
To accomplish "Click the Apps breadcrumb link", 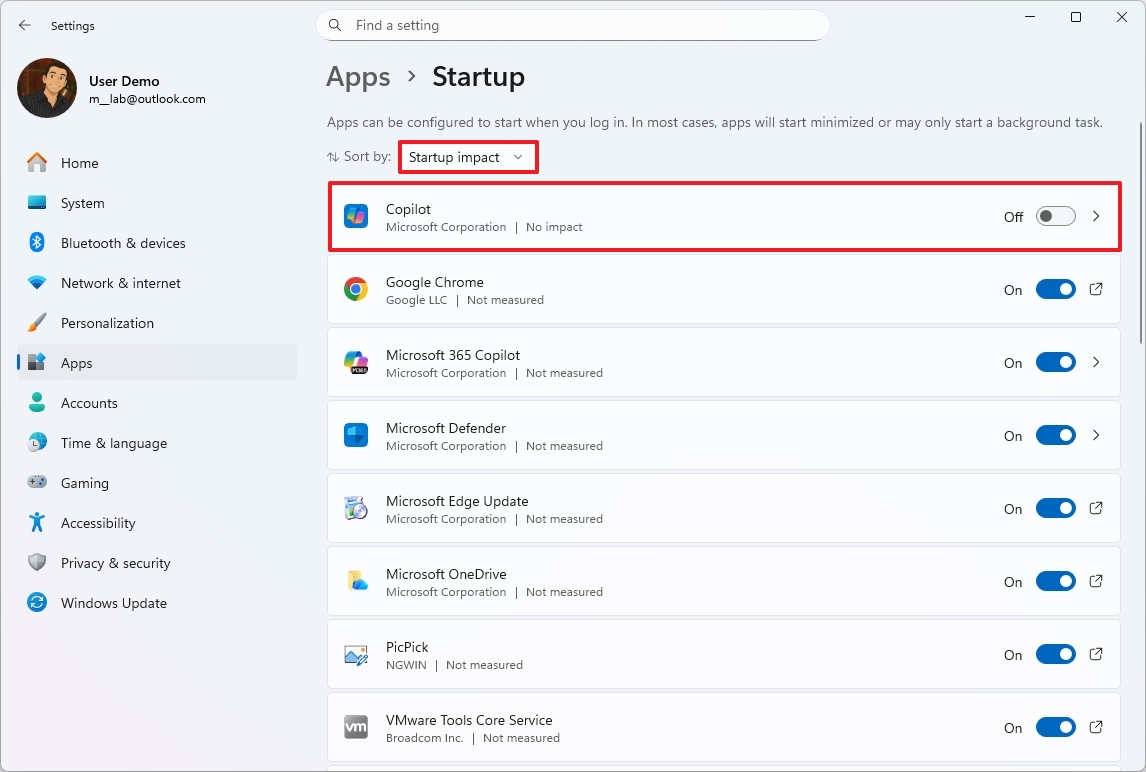I will [x=358, y=76].
